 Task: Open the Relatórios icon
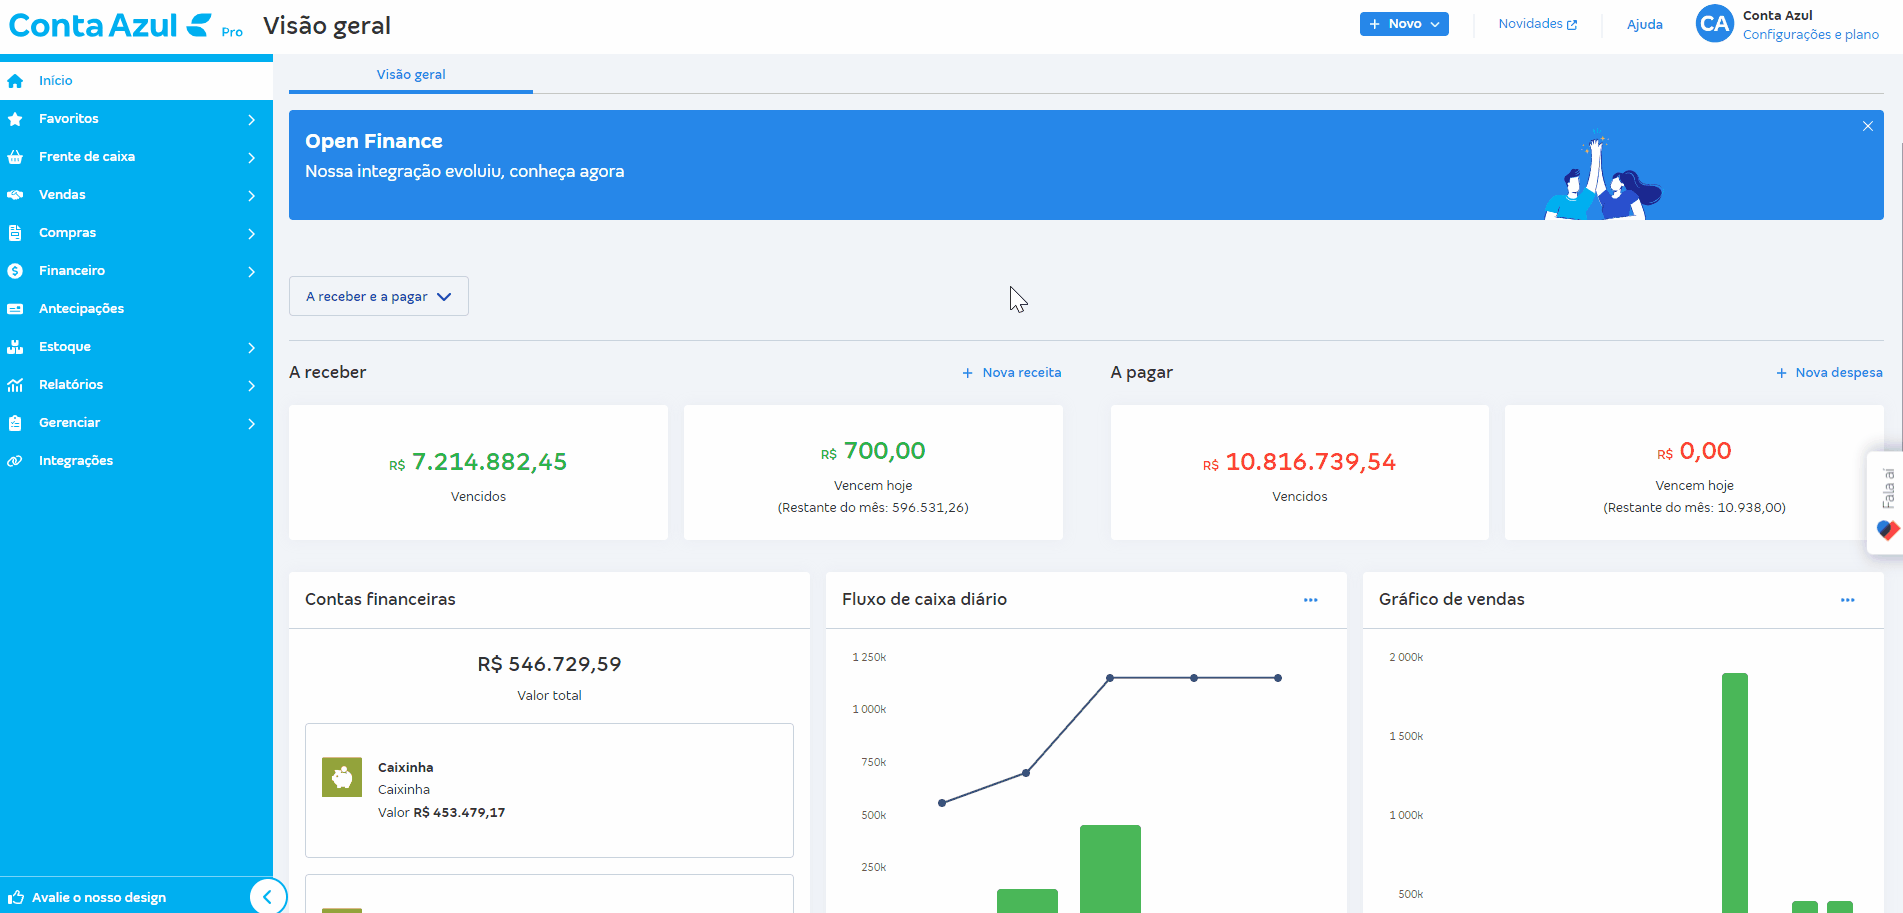(x=16, y=384)
